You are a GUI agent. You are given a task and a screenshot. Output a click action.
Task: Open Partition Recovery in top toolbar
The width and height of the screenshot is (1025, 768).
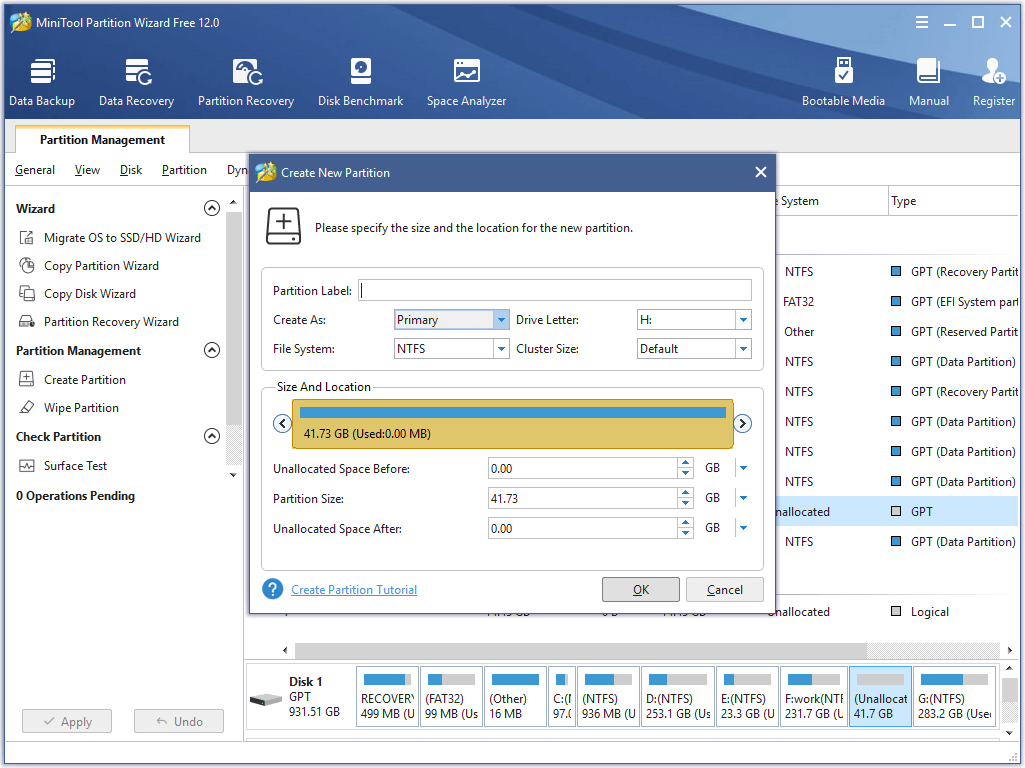(x=246, y=82)
